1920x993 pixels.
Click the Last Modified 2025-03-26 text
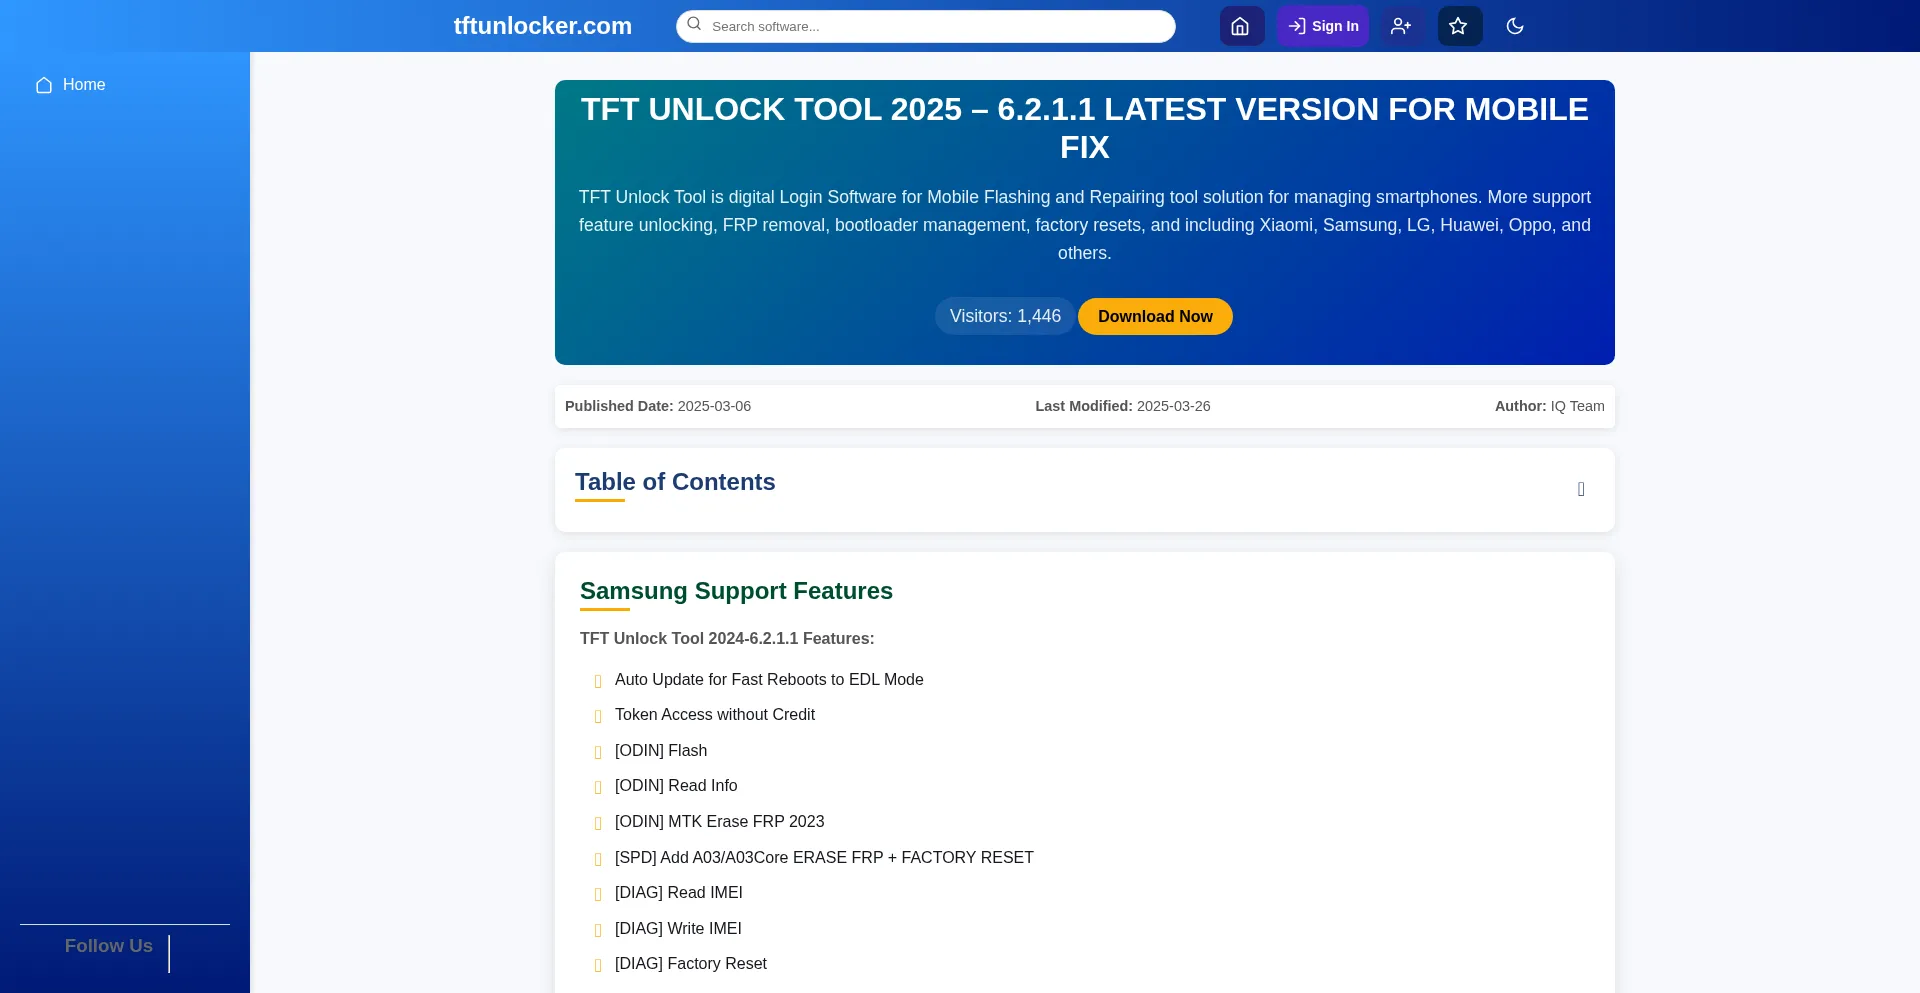tap(1123, 406)
